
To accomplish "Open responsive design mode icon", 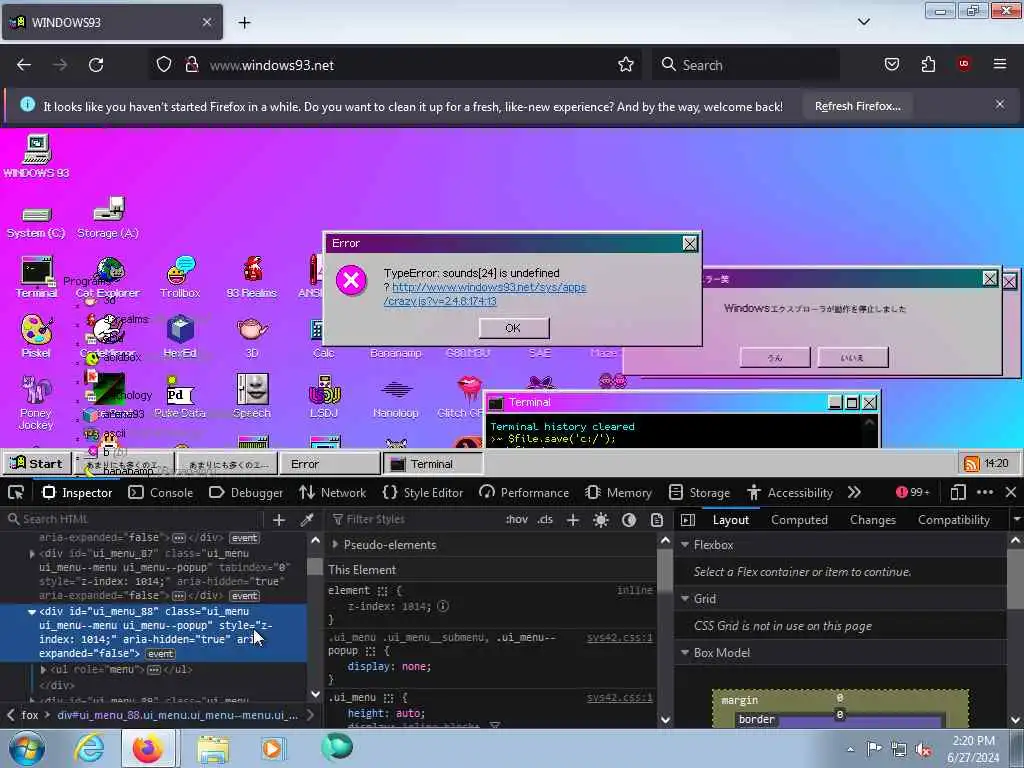I will coord(958,492).
